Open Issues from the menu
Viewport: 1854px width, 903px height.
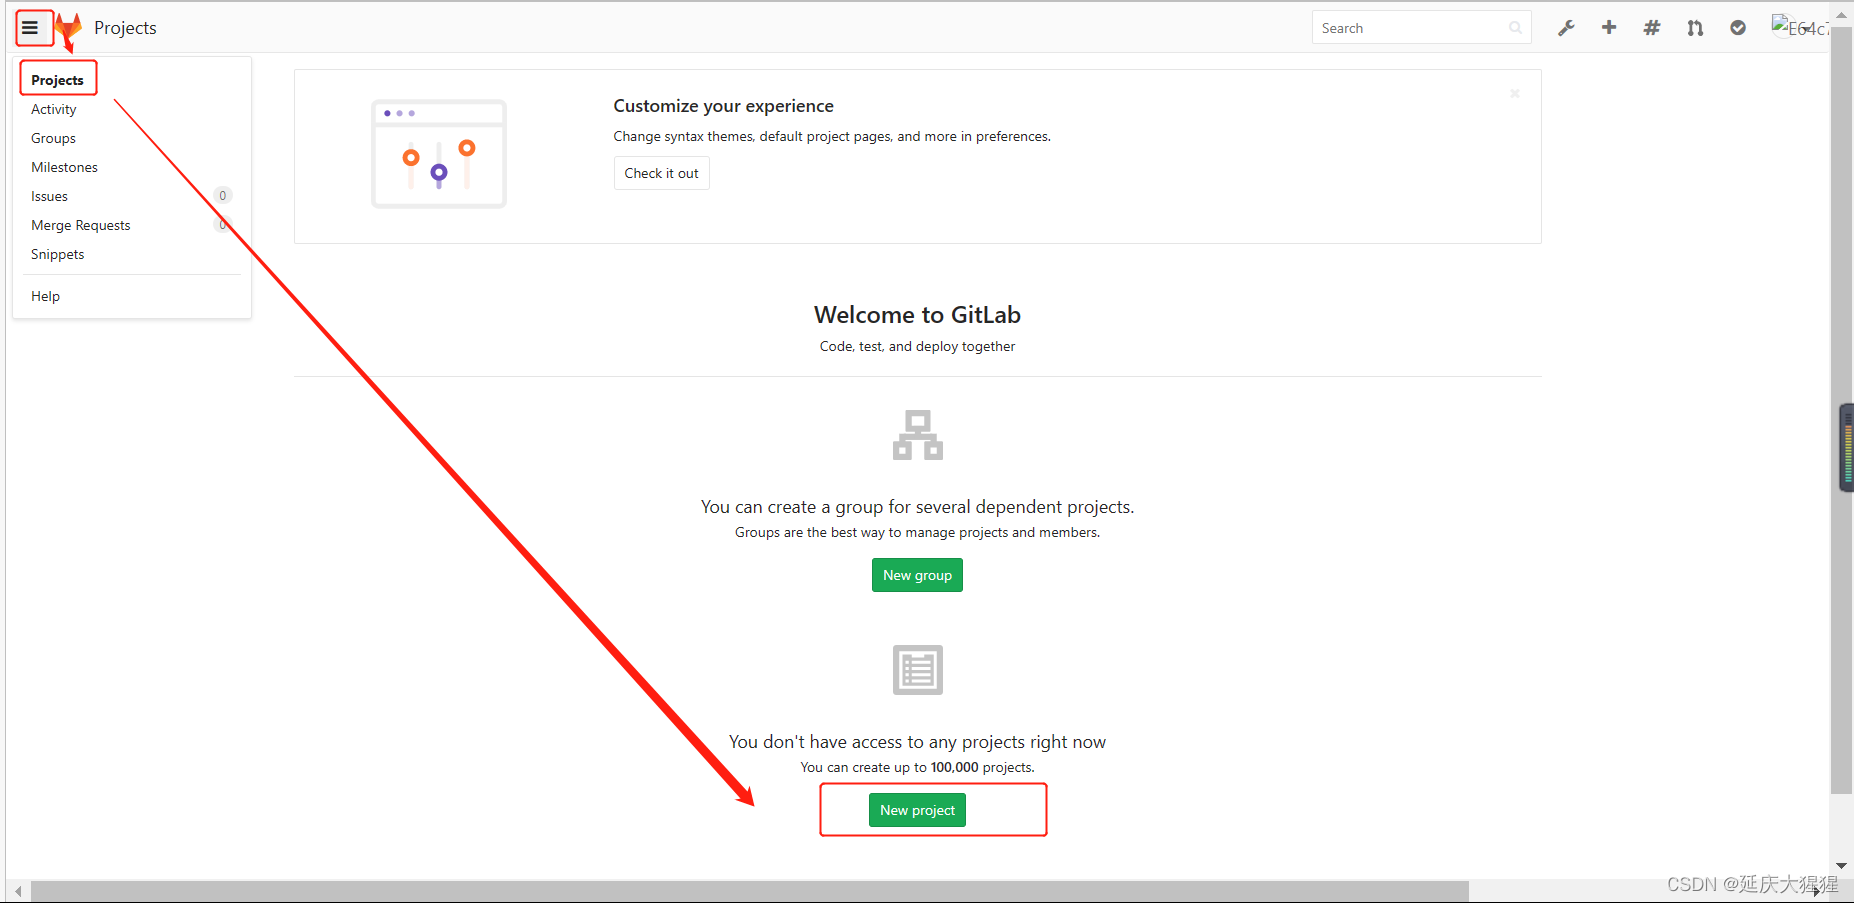[x=50, y=196]
